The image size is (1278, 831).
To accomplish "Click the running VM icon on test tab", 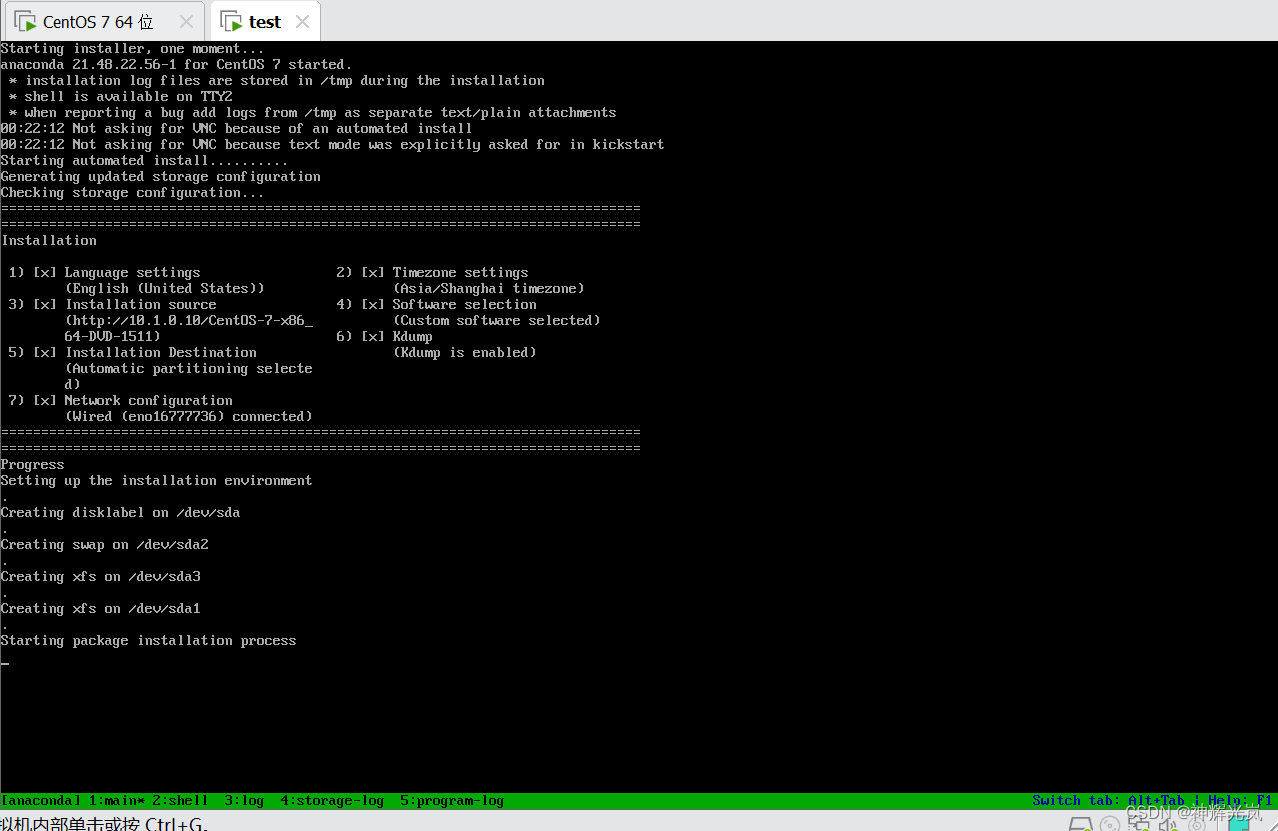I will [231, 21].
